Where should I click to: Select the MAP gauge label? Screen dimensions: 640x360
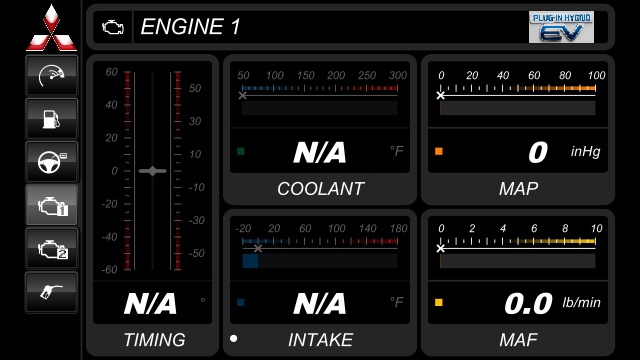[x=518, y=189]
